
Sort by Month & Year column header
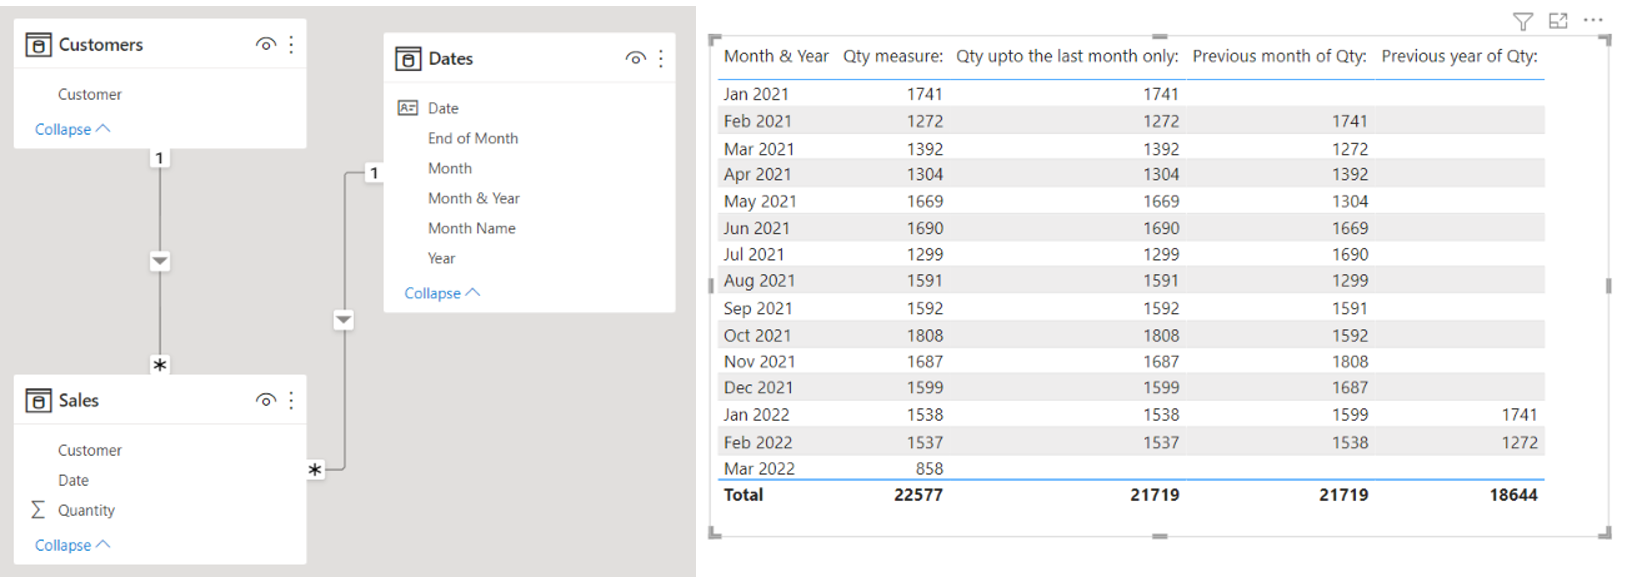776,56
